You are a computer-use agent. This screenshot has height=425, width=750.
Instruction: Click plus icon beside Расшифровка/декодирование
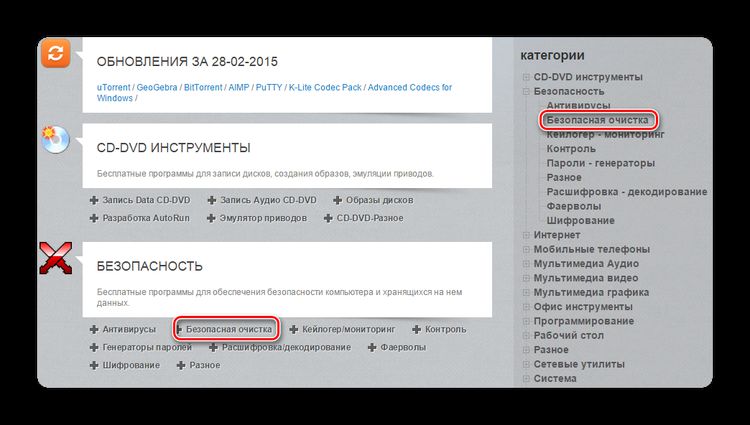[x=213, y=348]
